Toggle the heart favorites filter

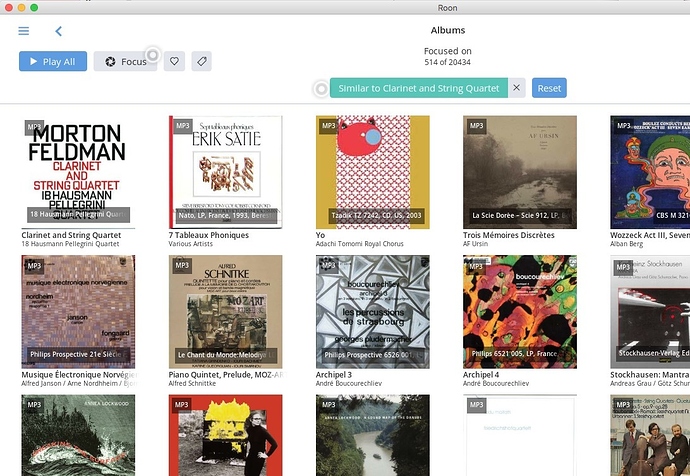[x=174, y=61]
